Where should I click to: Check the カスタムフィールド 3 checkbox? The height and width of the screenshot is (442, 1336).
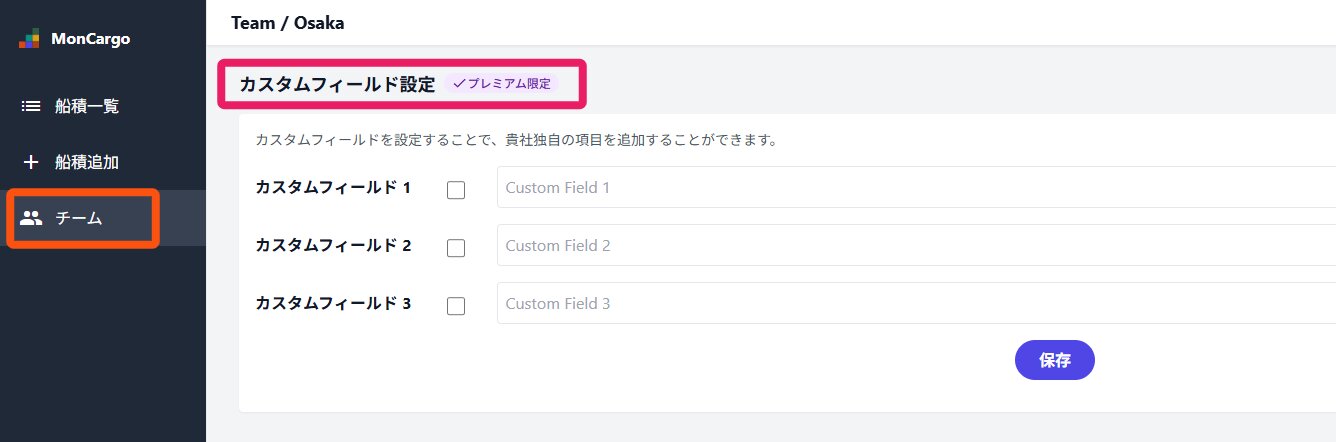point(456,306)
